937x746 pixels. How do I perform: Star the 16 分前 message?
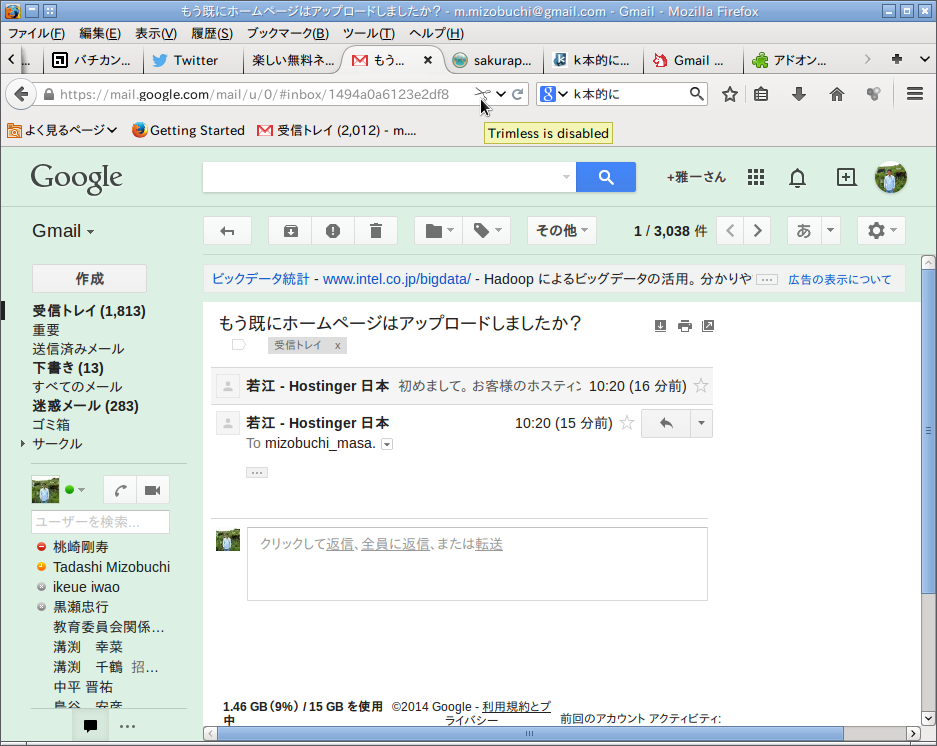click(x=701, y=386)
